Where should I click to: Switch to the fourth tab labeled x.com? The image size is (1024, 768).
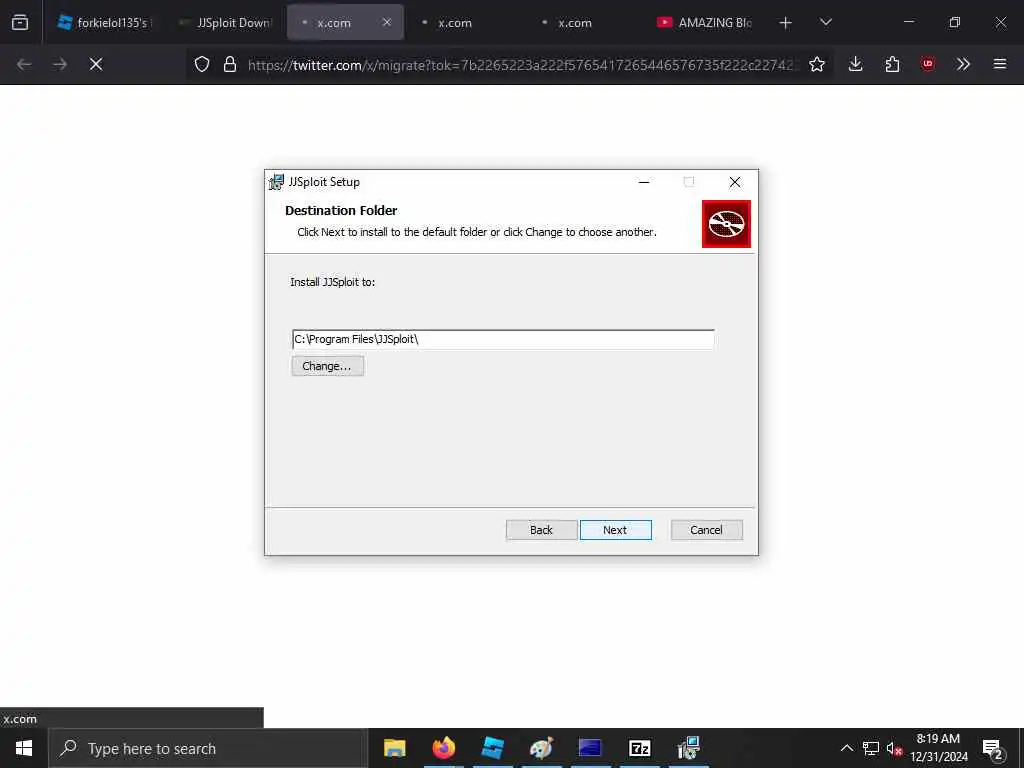(x=455, y=23)
